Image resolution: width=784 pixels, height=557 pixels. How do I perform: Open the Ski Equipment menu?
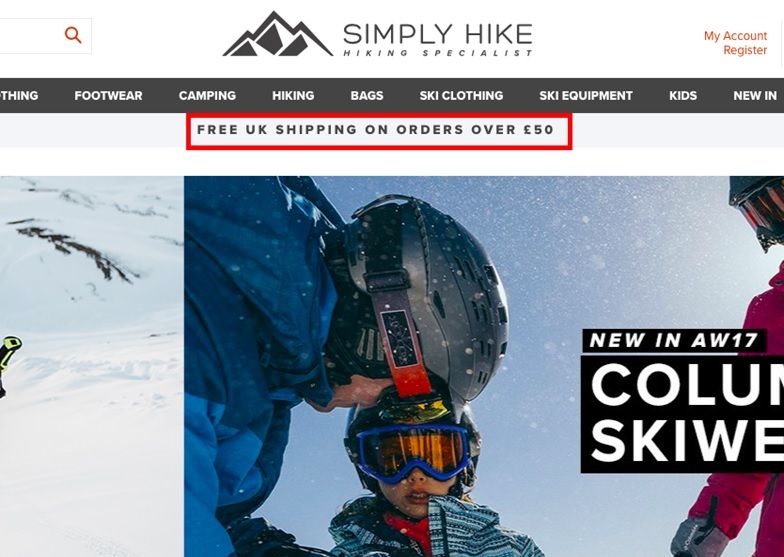click(x=586, y=96)
